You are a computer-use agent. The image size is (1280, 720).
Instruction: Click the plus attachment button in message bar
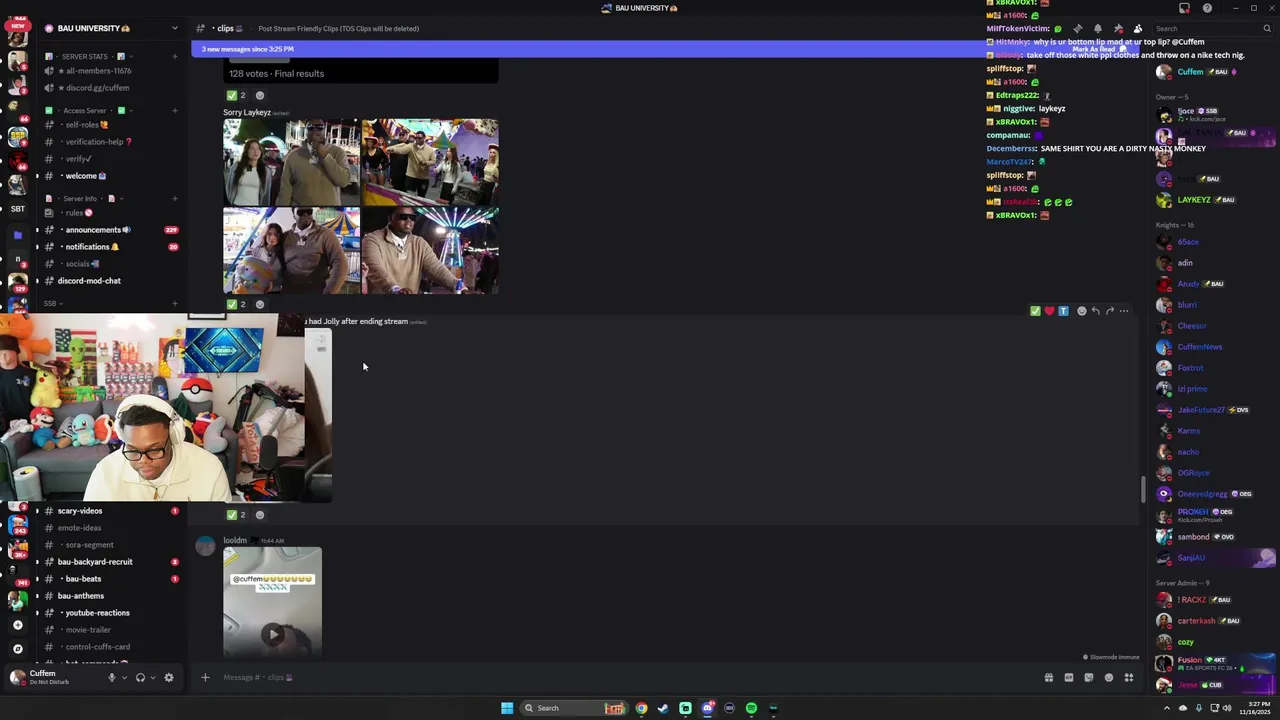click(x=205, y=677)
